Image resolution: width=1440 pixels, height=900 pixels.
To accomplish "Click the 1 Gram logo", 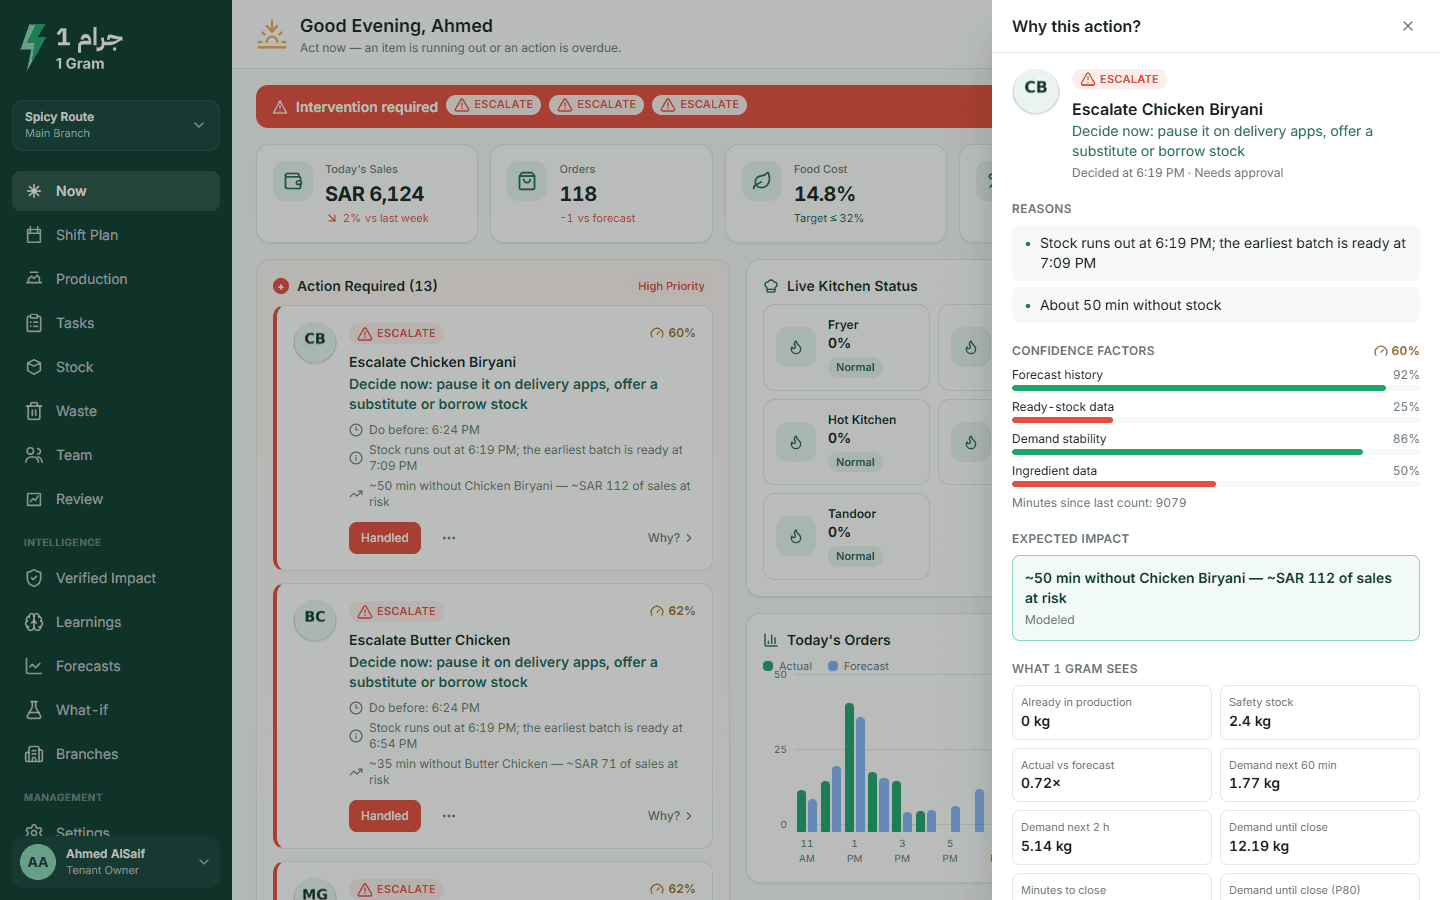I will [71, 47].
